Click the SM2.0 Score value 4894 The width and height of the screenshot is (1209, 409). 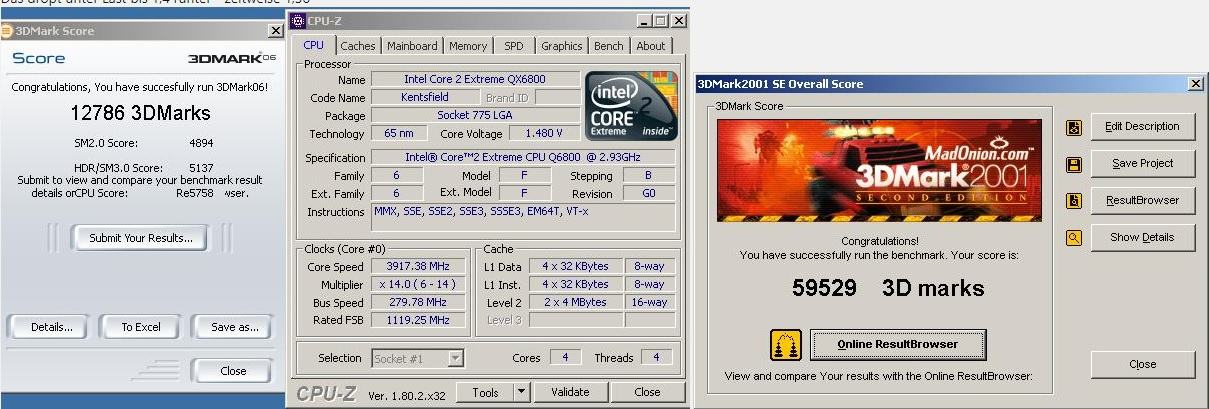tap(201, 143)
